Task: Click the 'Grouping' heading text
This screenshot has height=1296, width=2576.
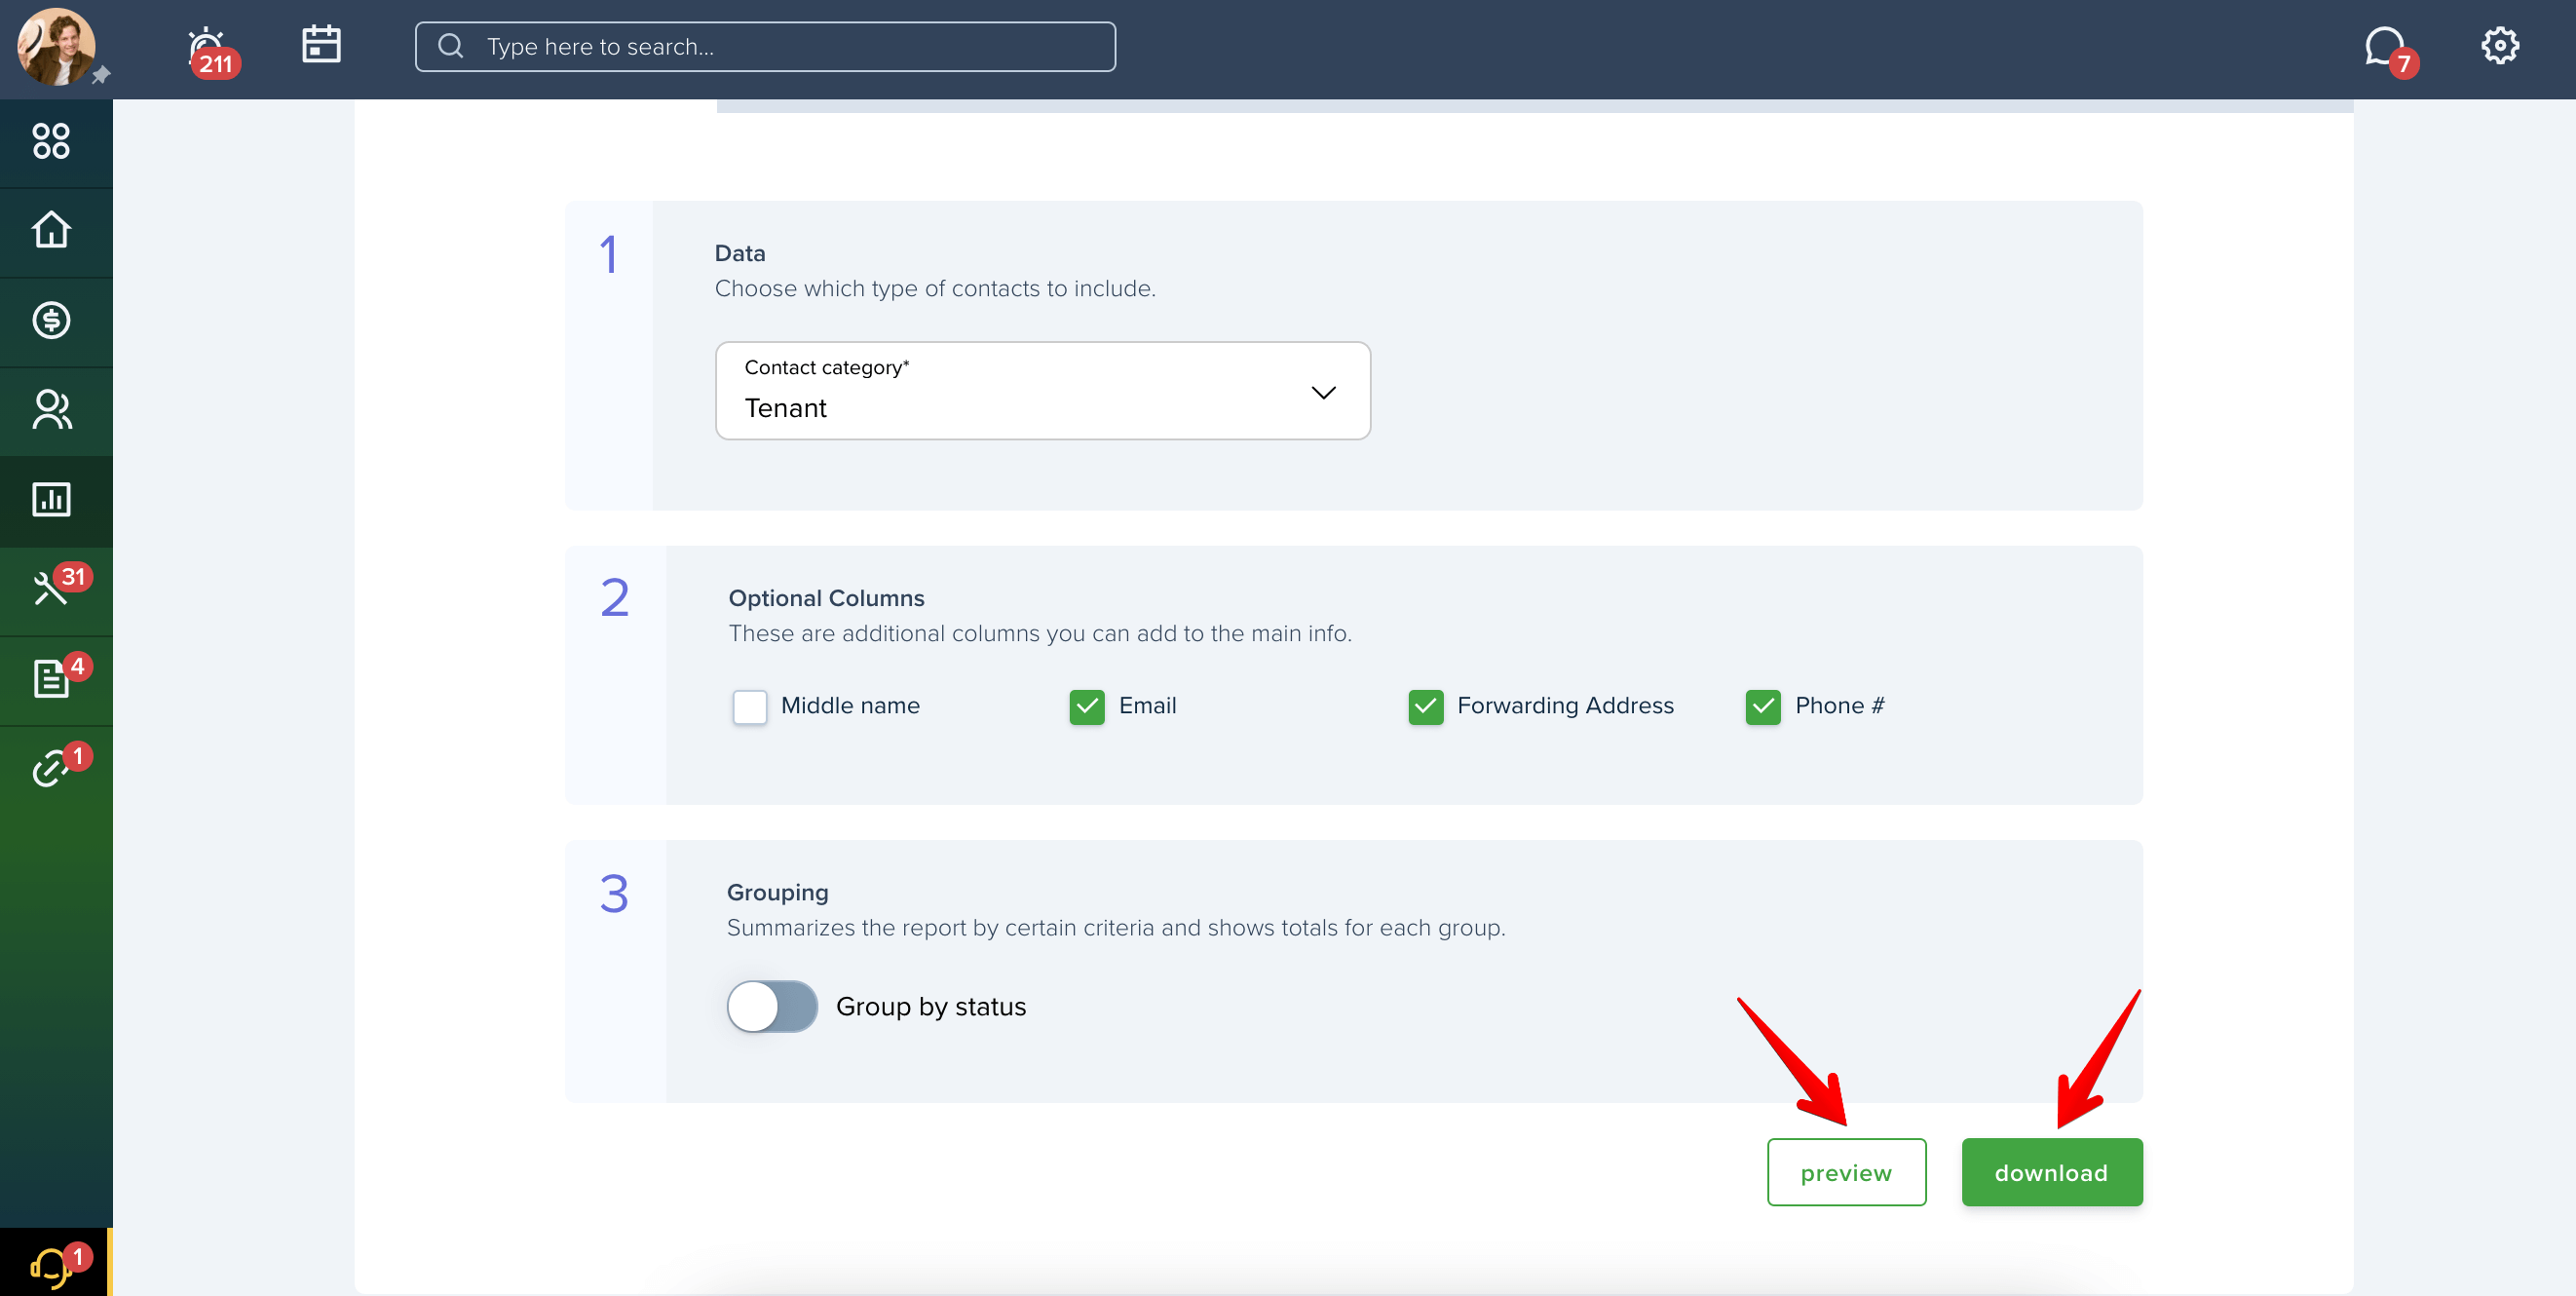Action: point(777,893)
